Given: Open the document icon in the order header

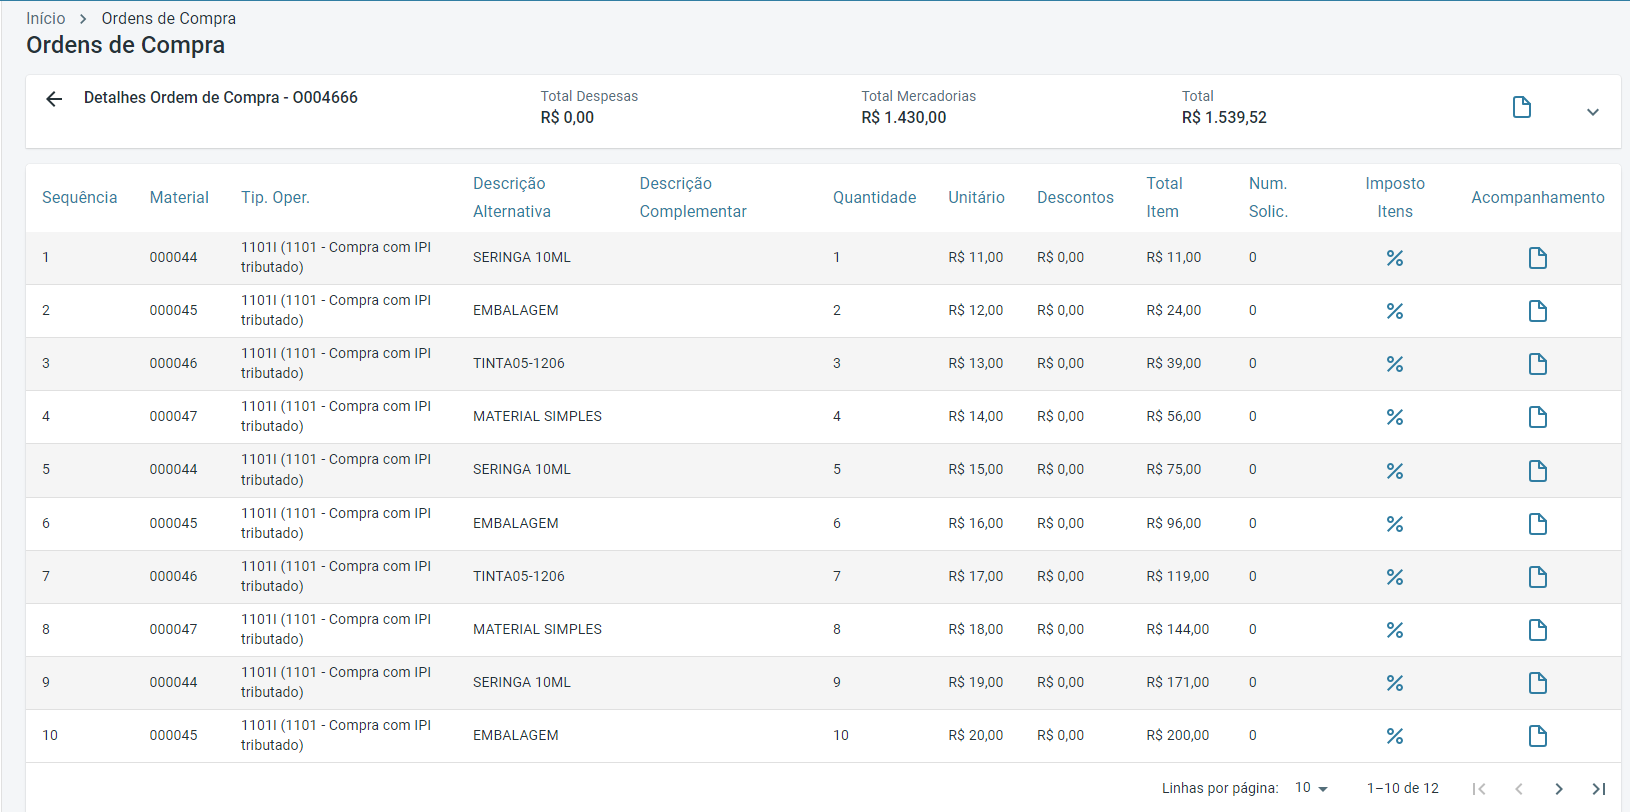Looking at the screenshot, I should [x=1521, y=107].
